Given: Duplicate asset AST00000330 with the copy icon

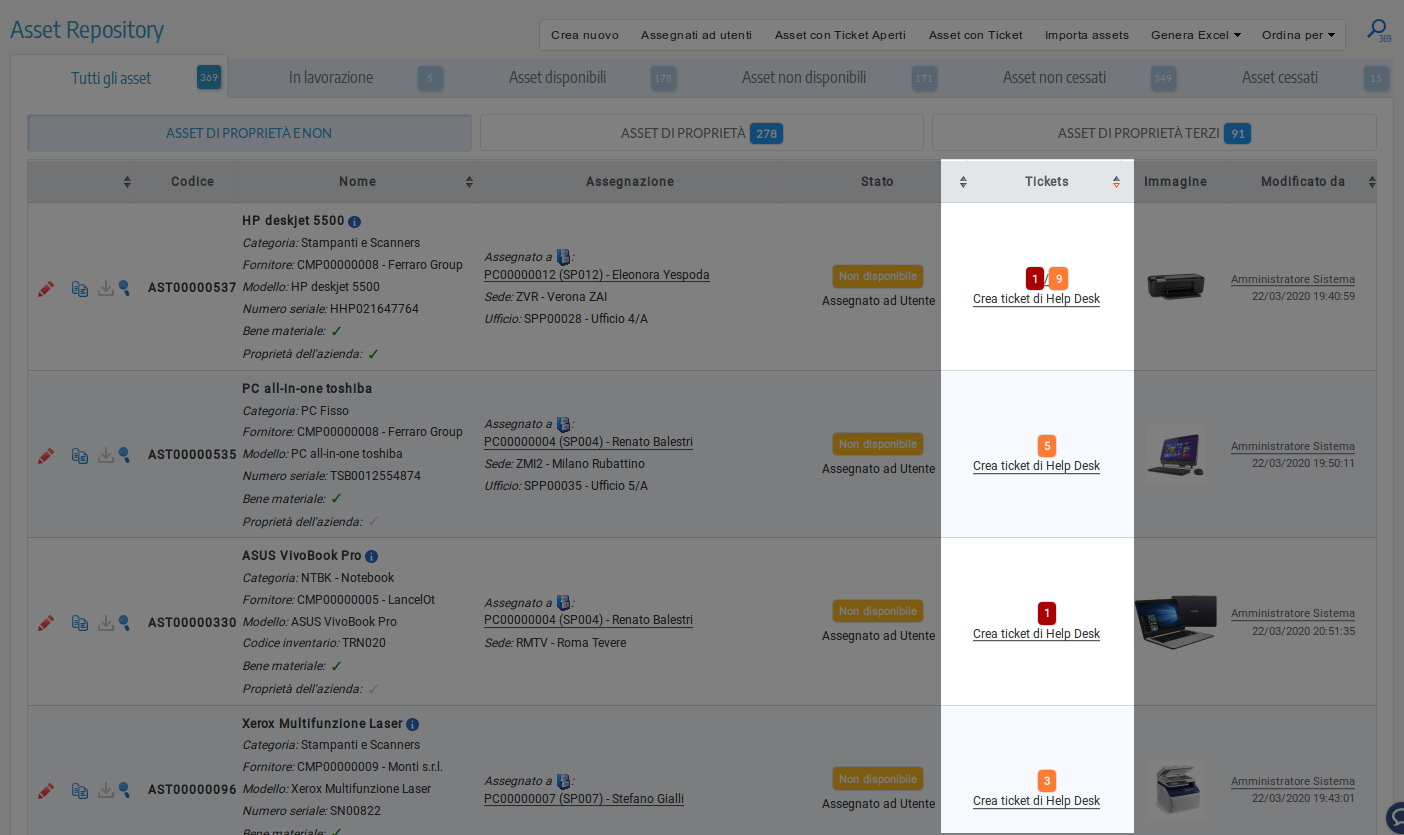Looking at the screenshot, I should pos(80,622).
